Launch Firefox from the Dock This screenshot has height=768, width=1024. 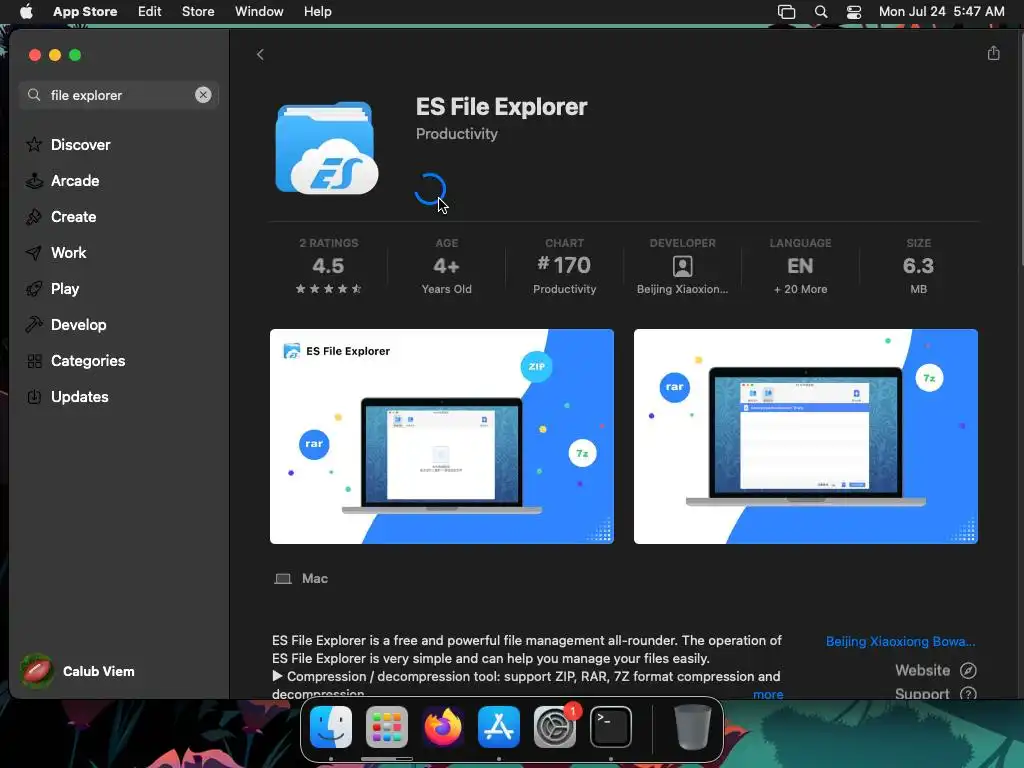[x=443, y=727]
